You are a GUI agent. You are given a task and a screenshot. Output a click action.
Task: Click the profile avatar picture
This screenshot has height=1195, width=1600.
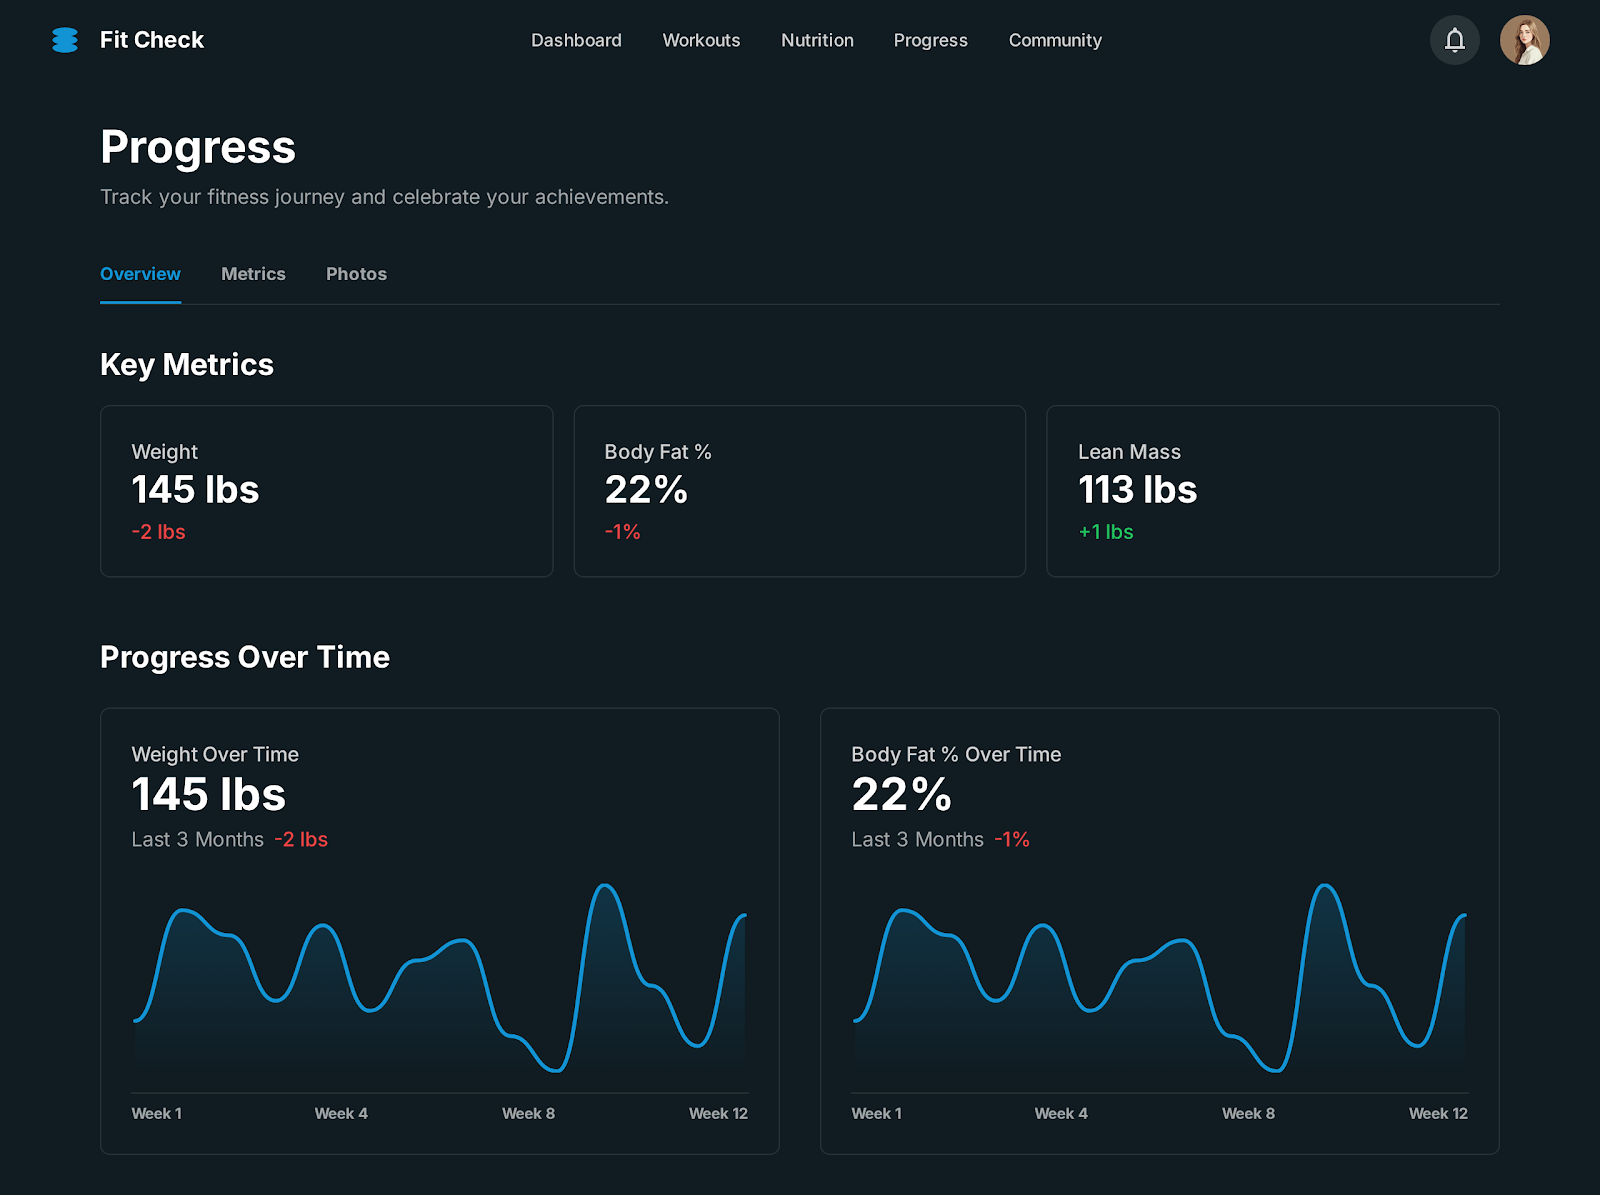coord(1525,40)
